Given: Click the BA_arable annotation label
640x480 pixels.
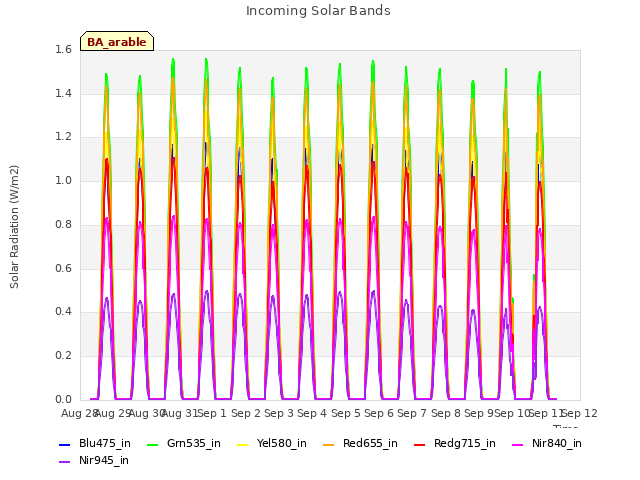Looking at the screenshot, I should (117, 42).
